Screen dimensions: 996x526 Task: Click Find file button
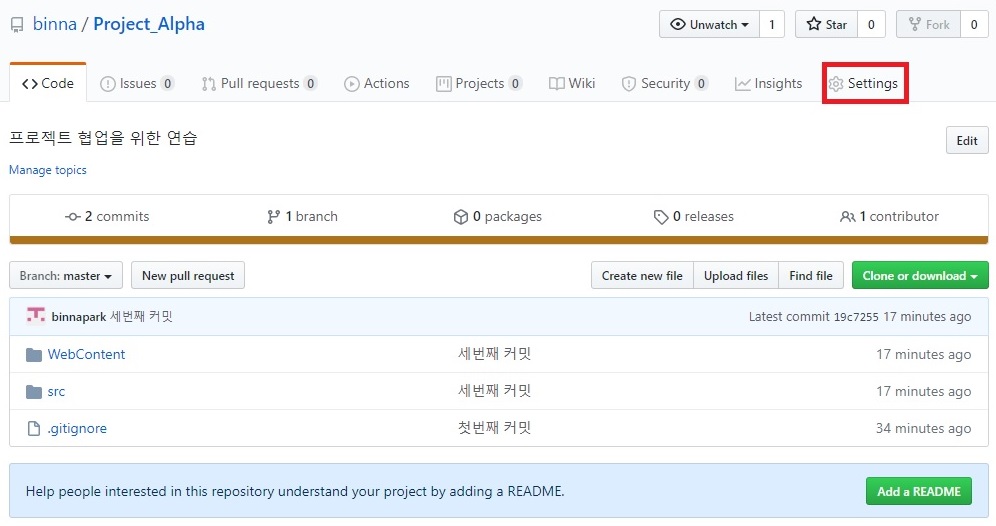811,276
